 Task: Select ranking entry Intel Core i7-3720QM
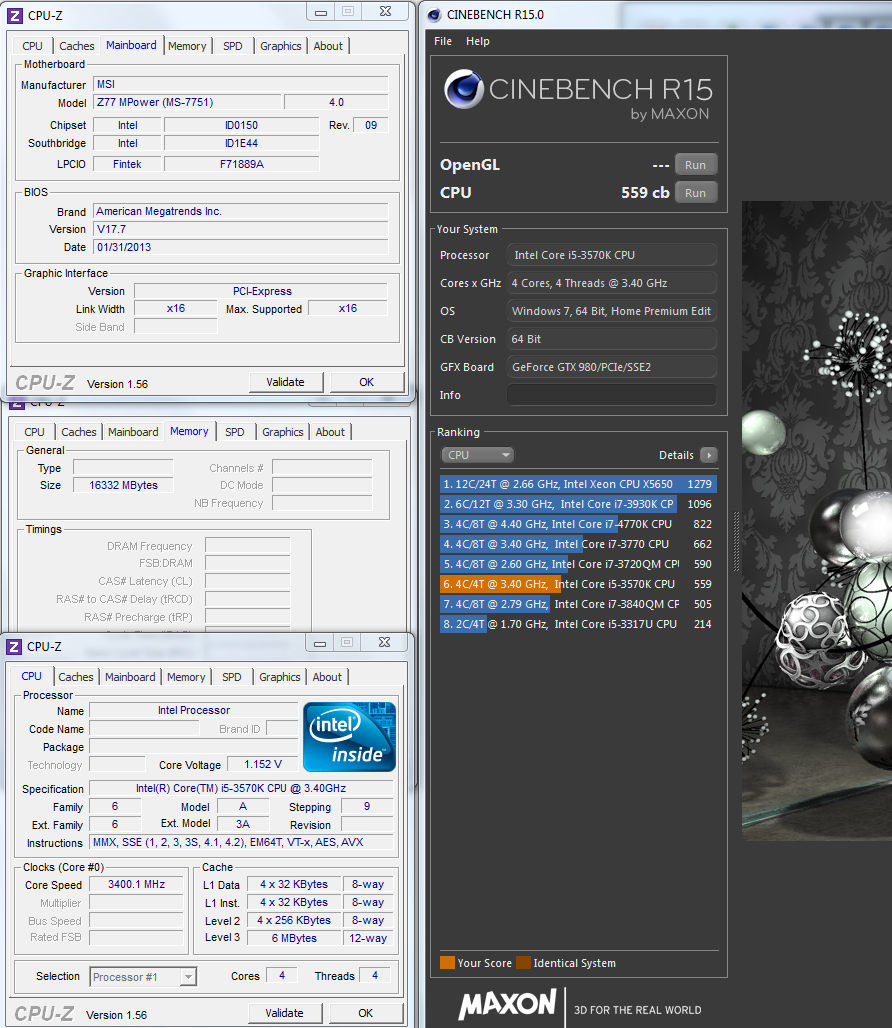click(x=578, y=564)
